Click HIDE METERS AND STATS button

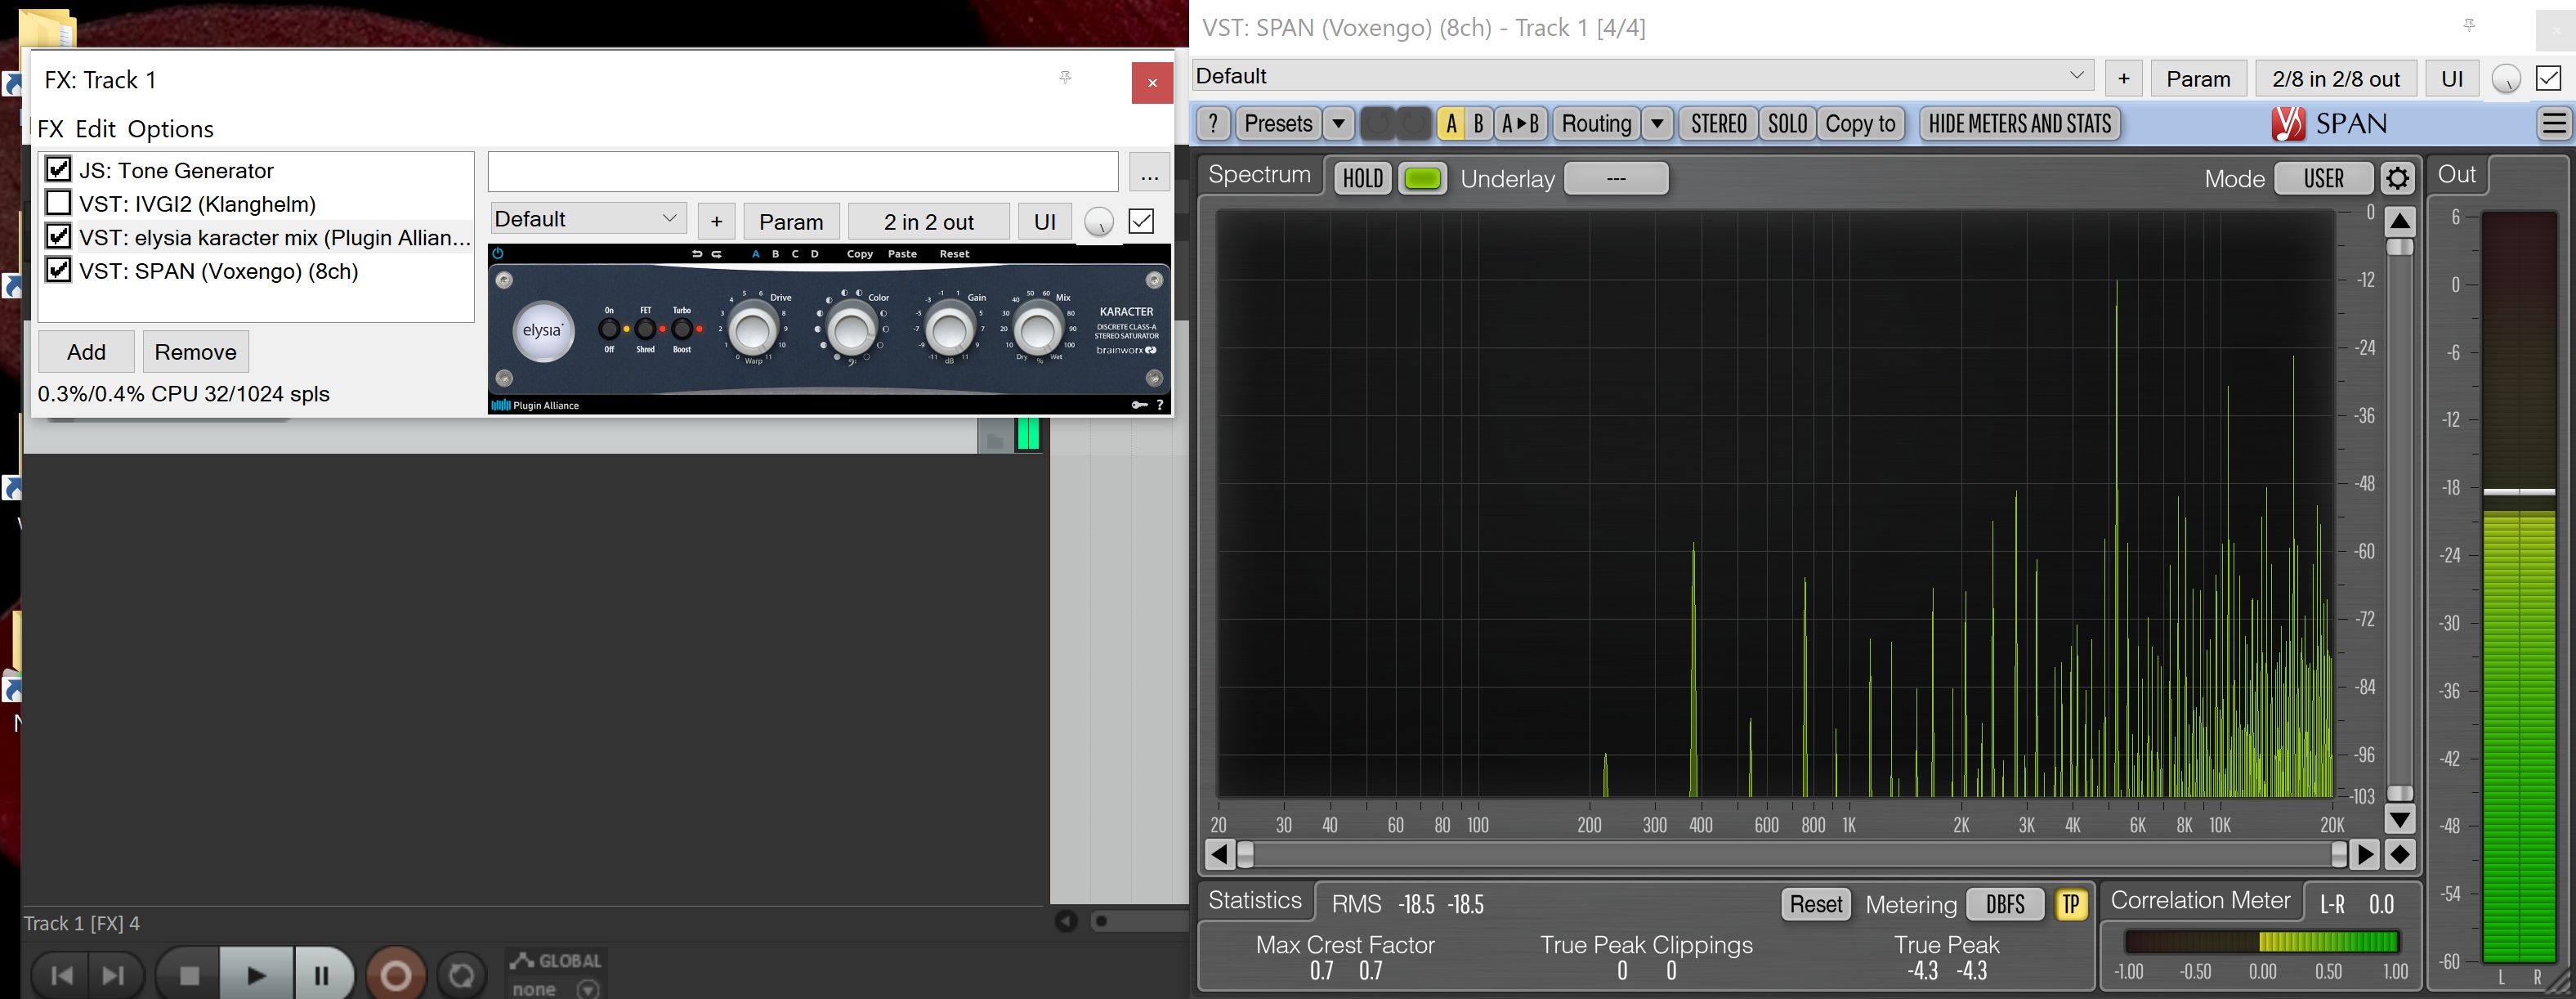[x=2019, y=124]
